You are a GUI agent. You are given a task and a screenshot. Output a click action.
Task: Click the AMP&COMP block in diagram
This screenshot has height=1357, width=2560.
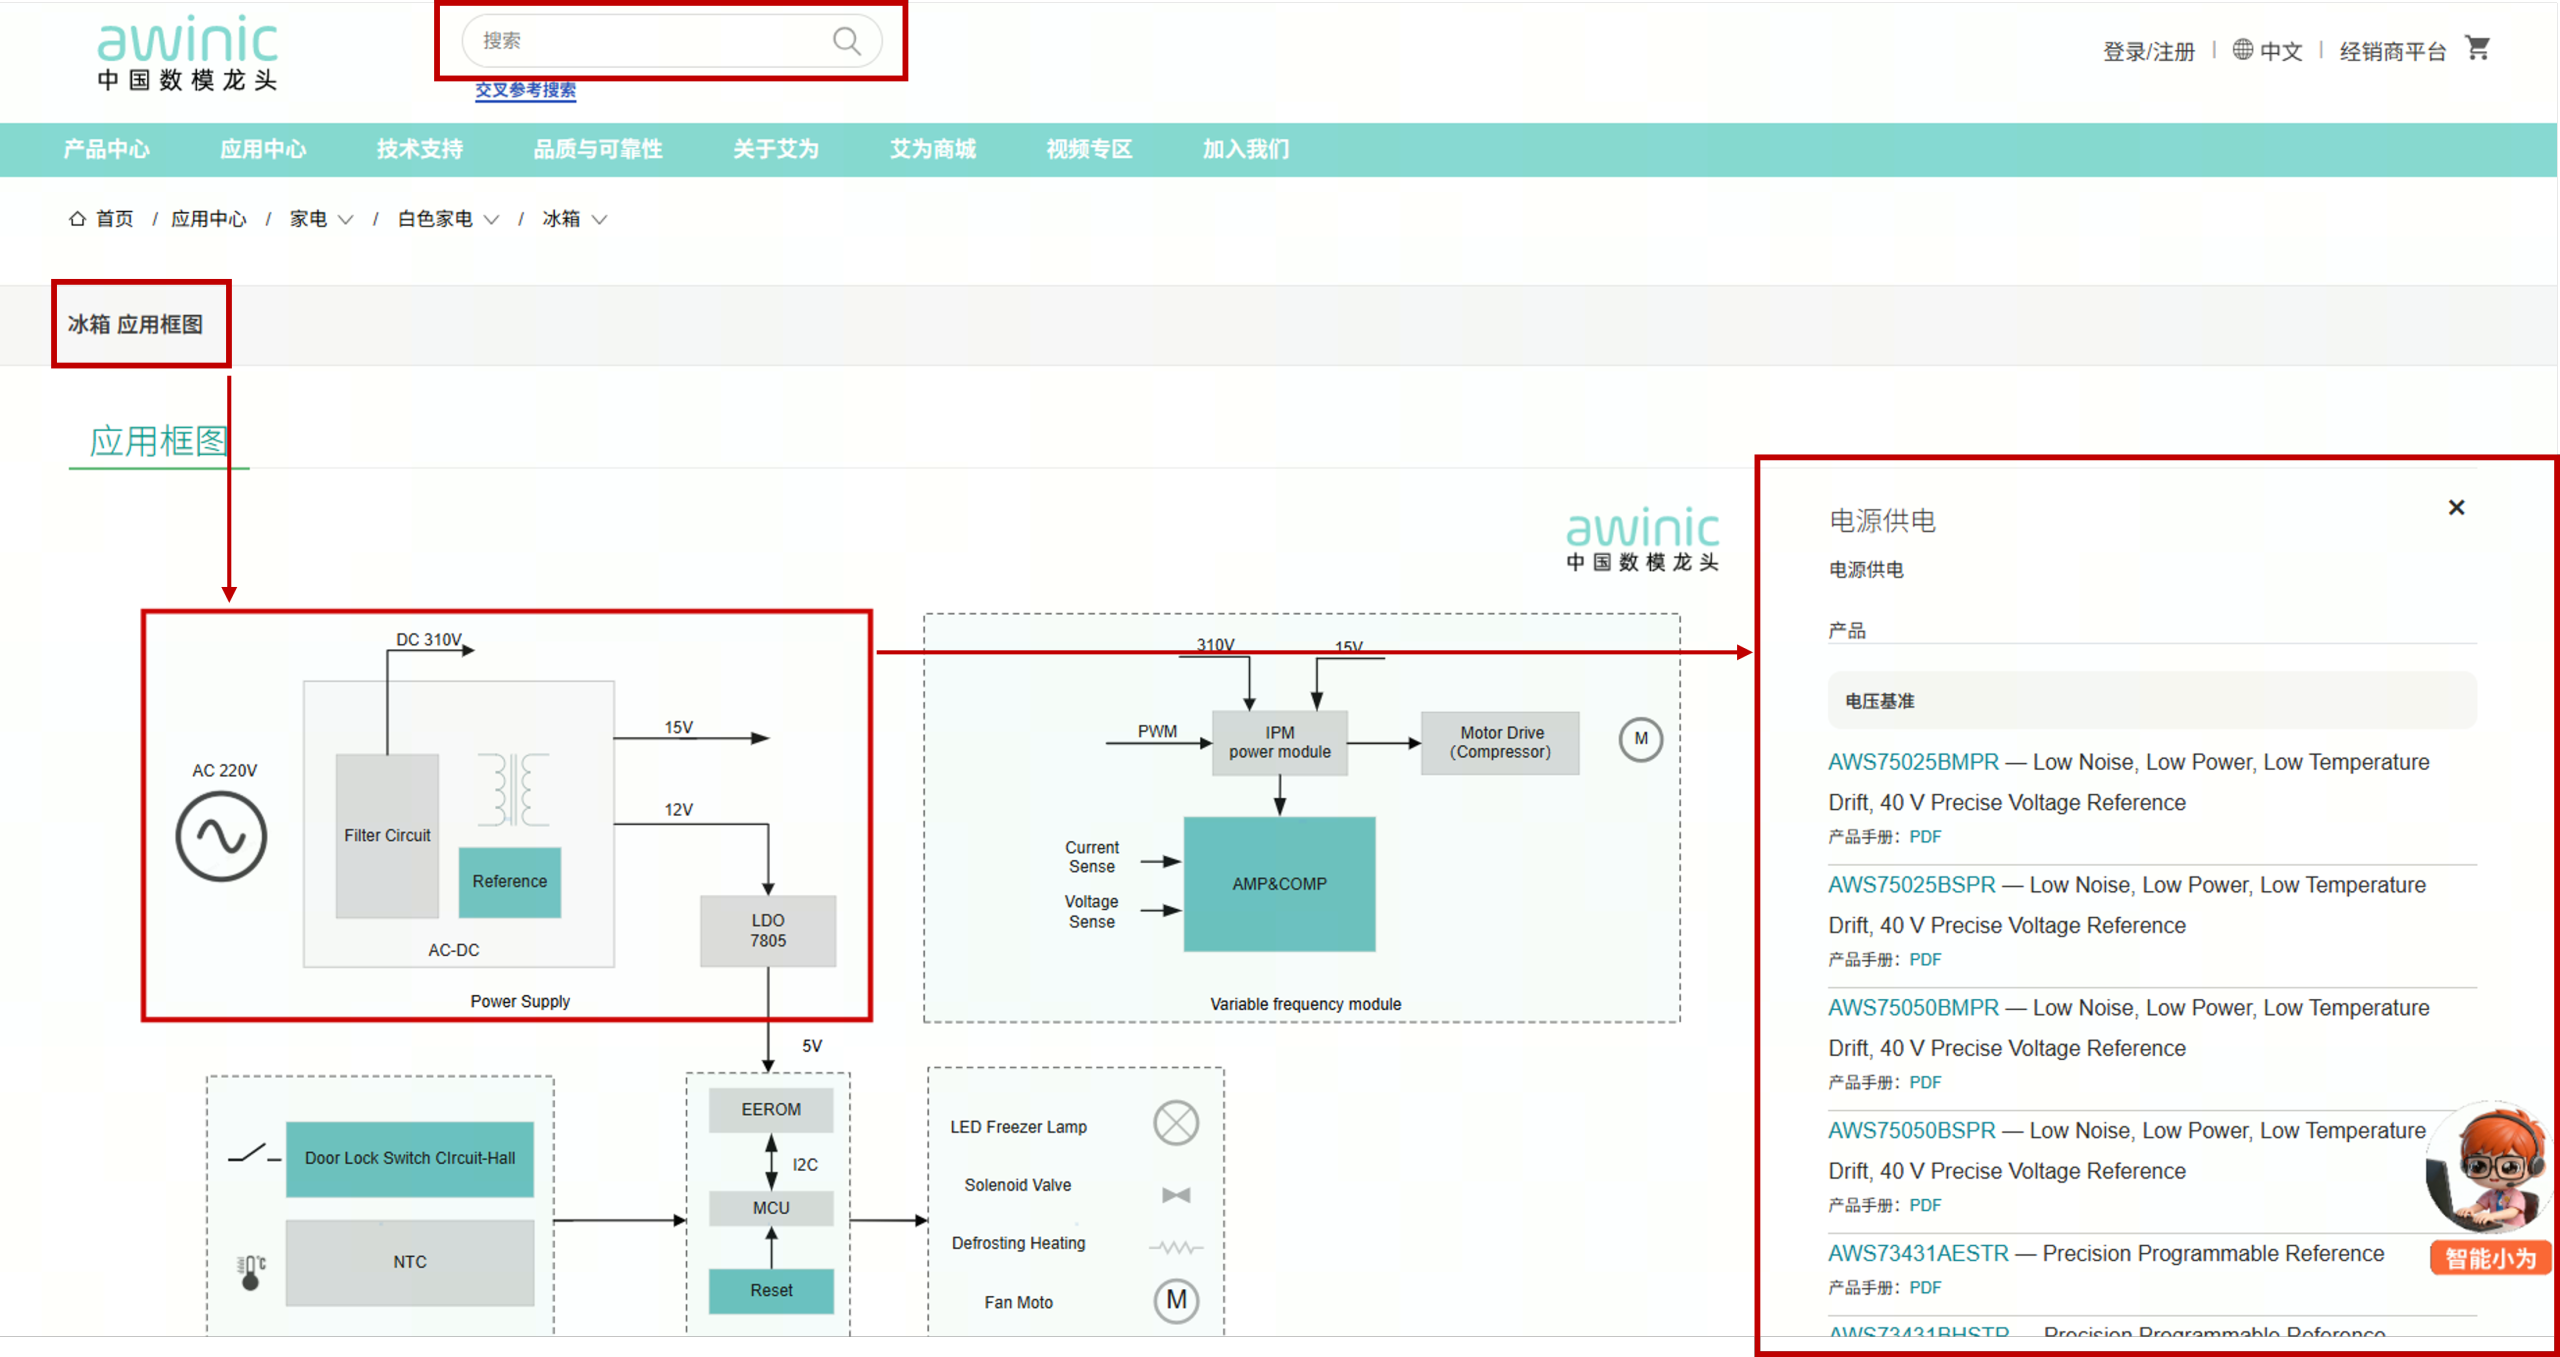click(1279, 884)
